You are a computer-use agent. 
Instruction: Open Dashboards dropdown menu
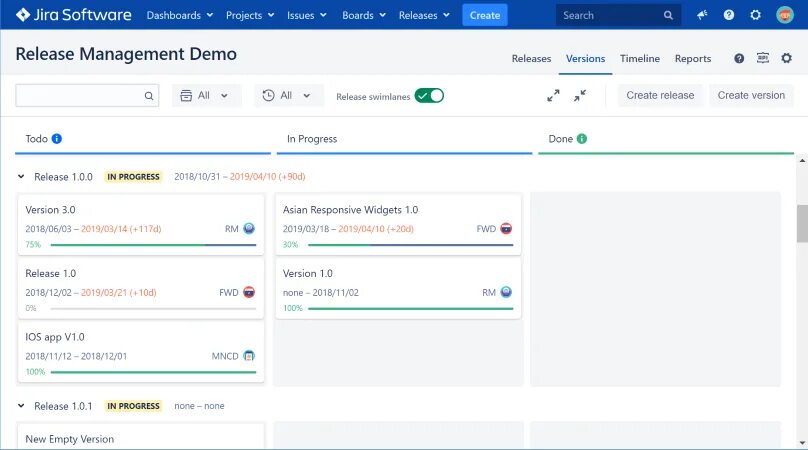point(180,15)
